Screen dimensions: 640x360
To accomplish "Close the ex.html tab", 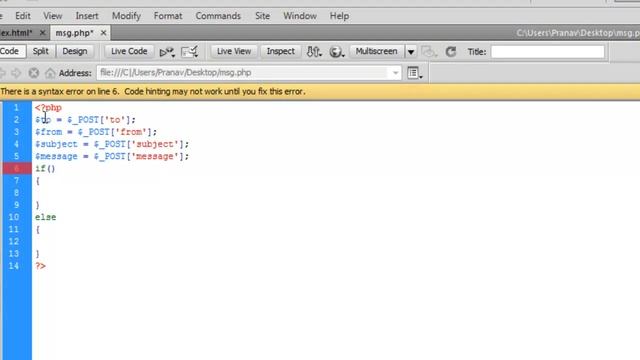I will (x=42, y=33).
